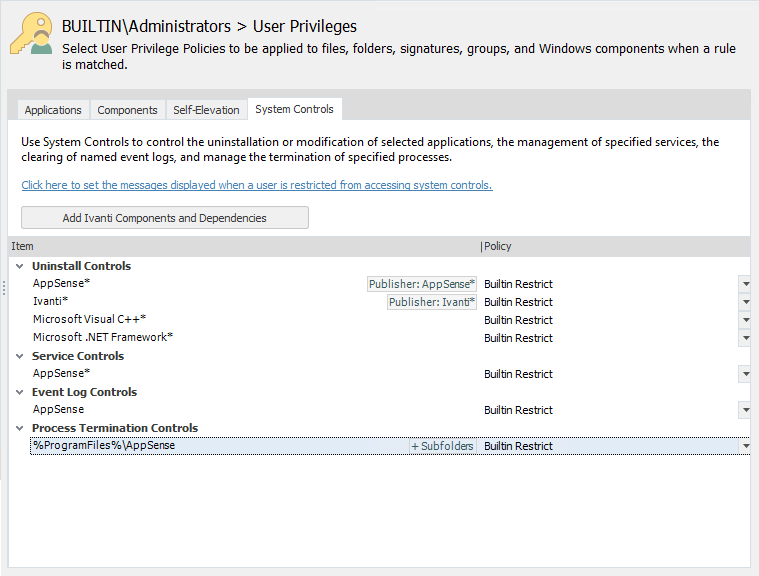Click Add Ivanti Components and Dependencies button
This screenshot has width=759, height=576.
[165, 218]
